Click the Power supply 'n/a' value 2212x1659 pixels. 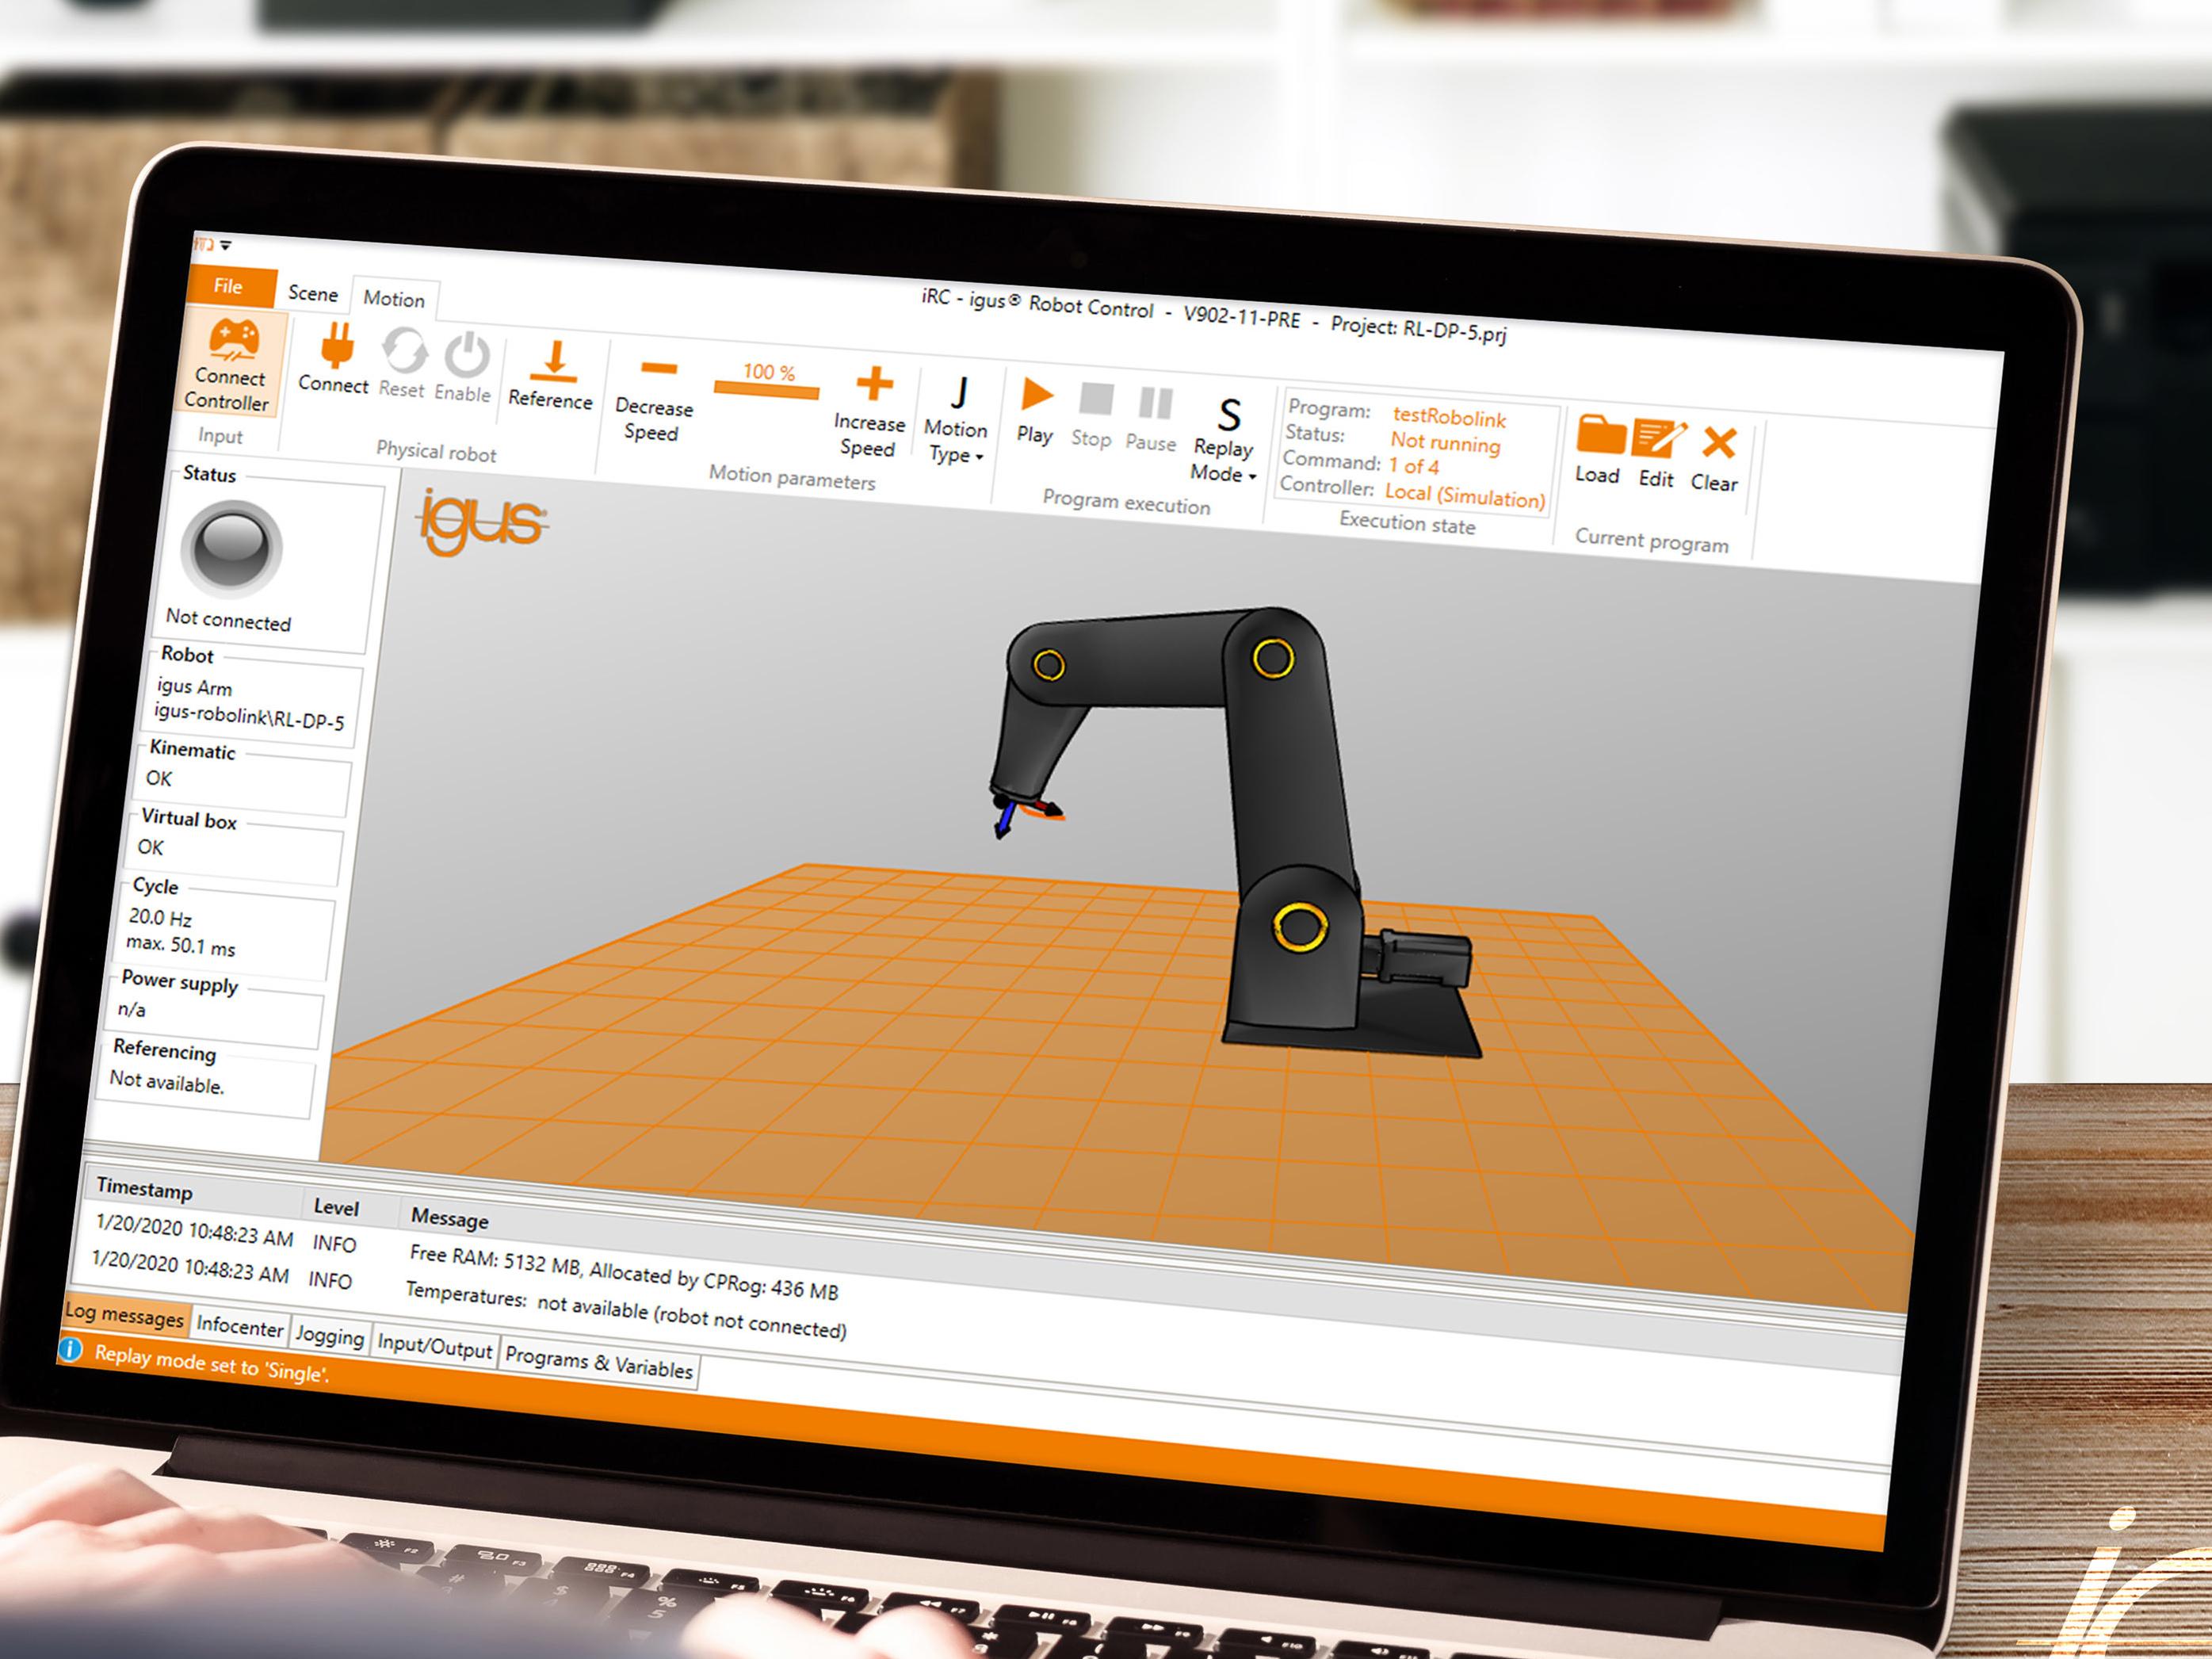132,1009
